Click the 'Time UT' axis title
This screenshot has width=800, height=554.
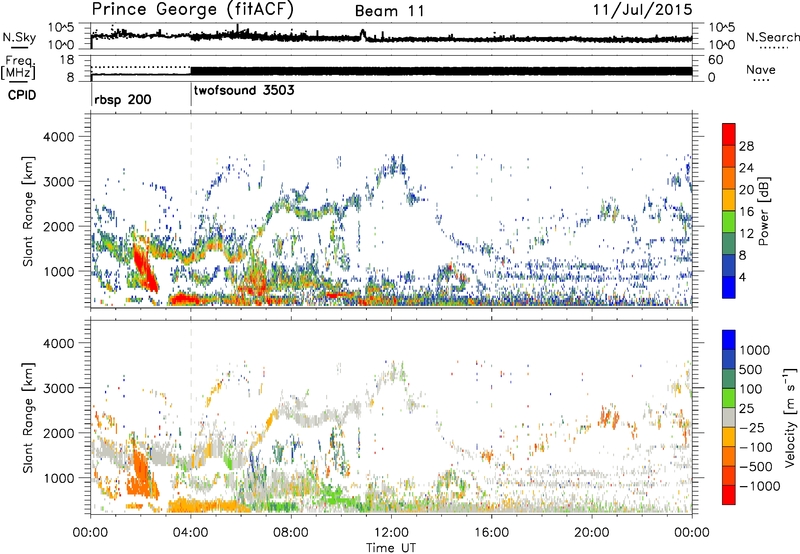[391, 548]
